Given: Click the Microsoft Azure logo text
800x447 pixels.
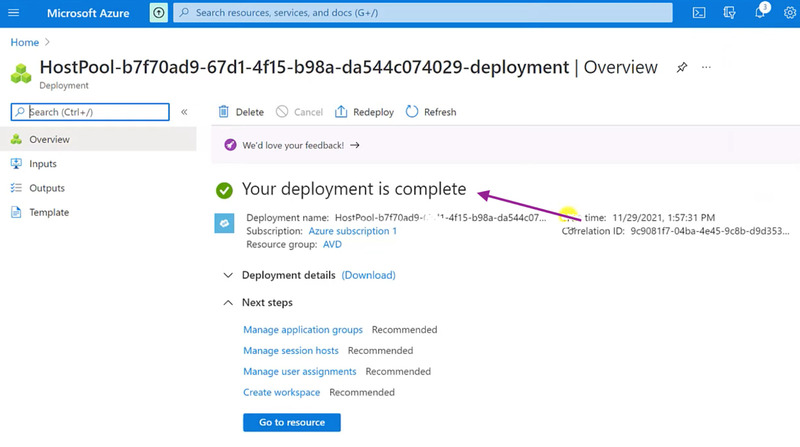Looking at the screenshot, I should [88, 13].
